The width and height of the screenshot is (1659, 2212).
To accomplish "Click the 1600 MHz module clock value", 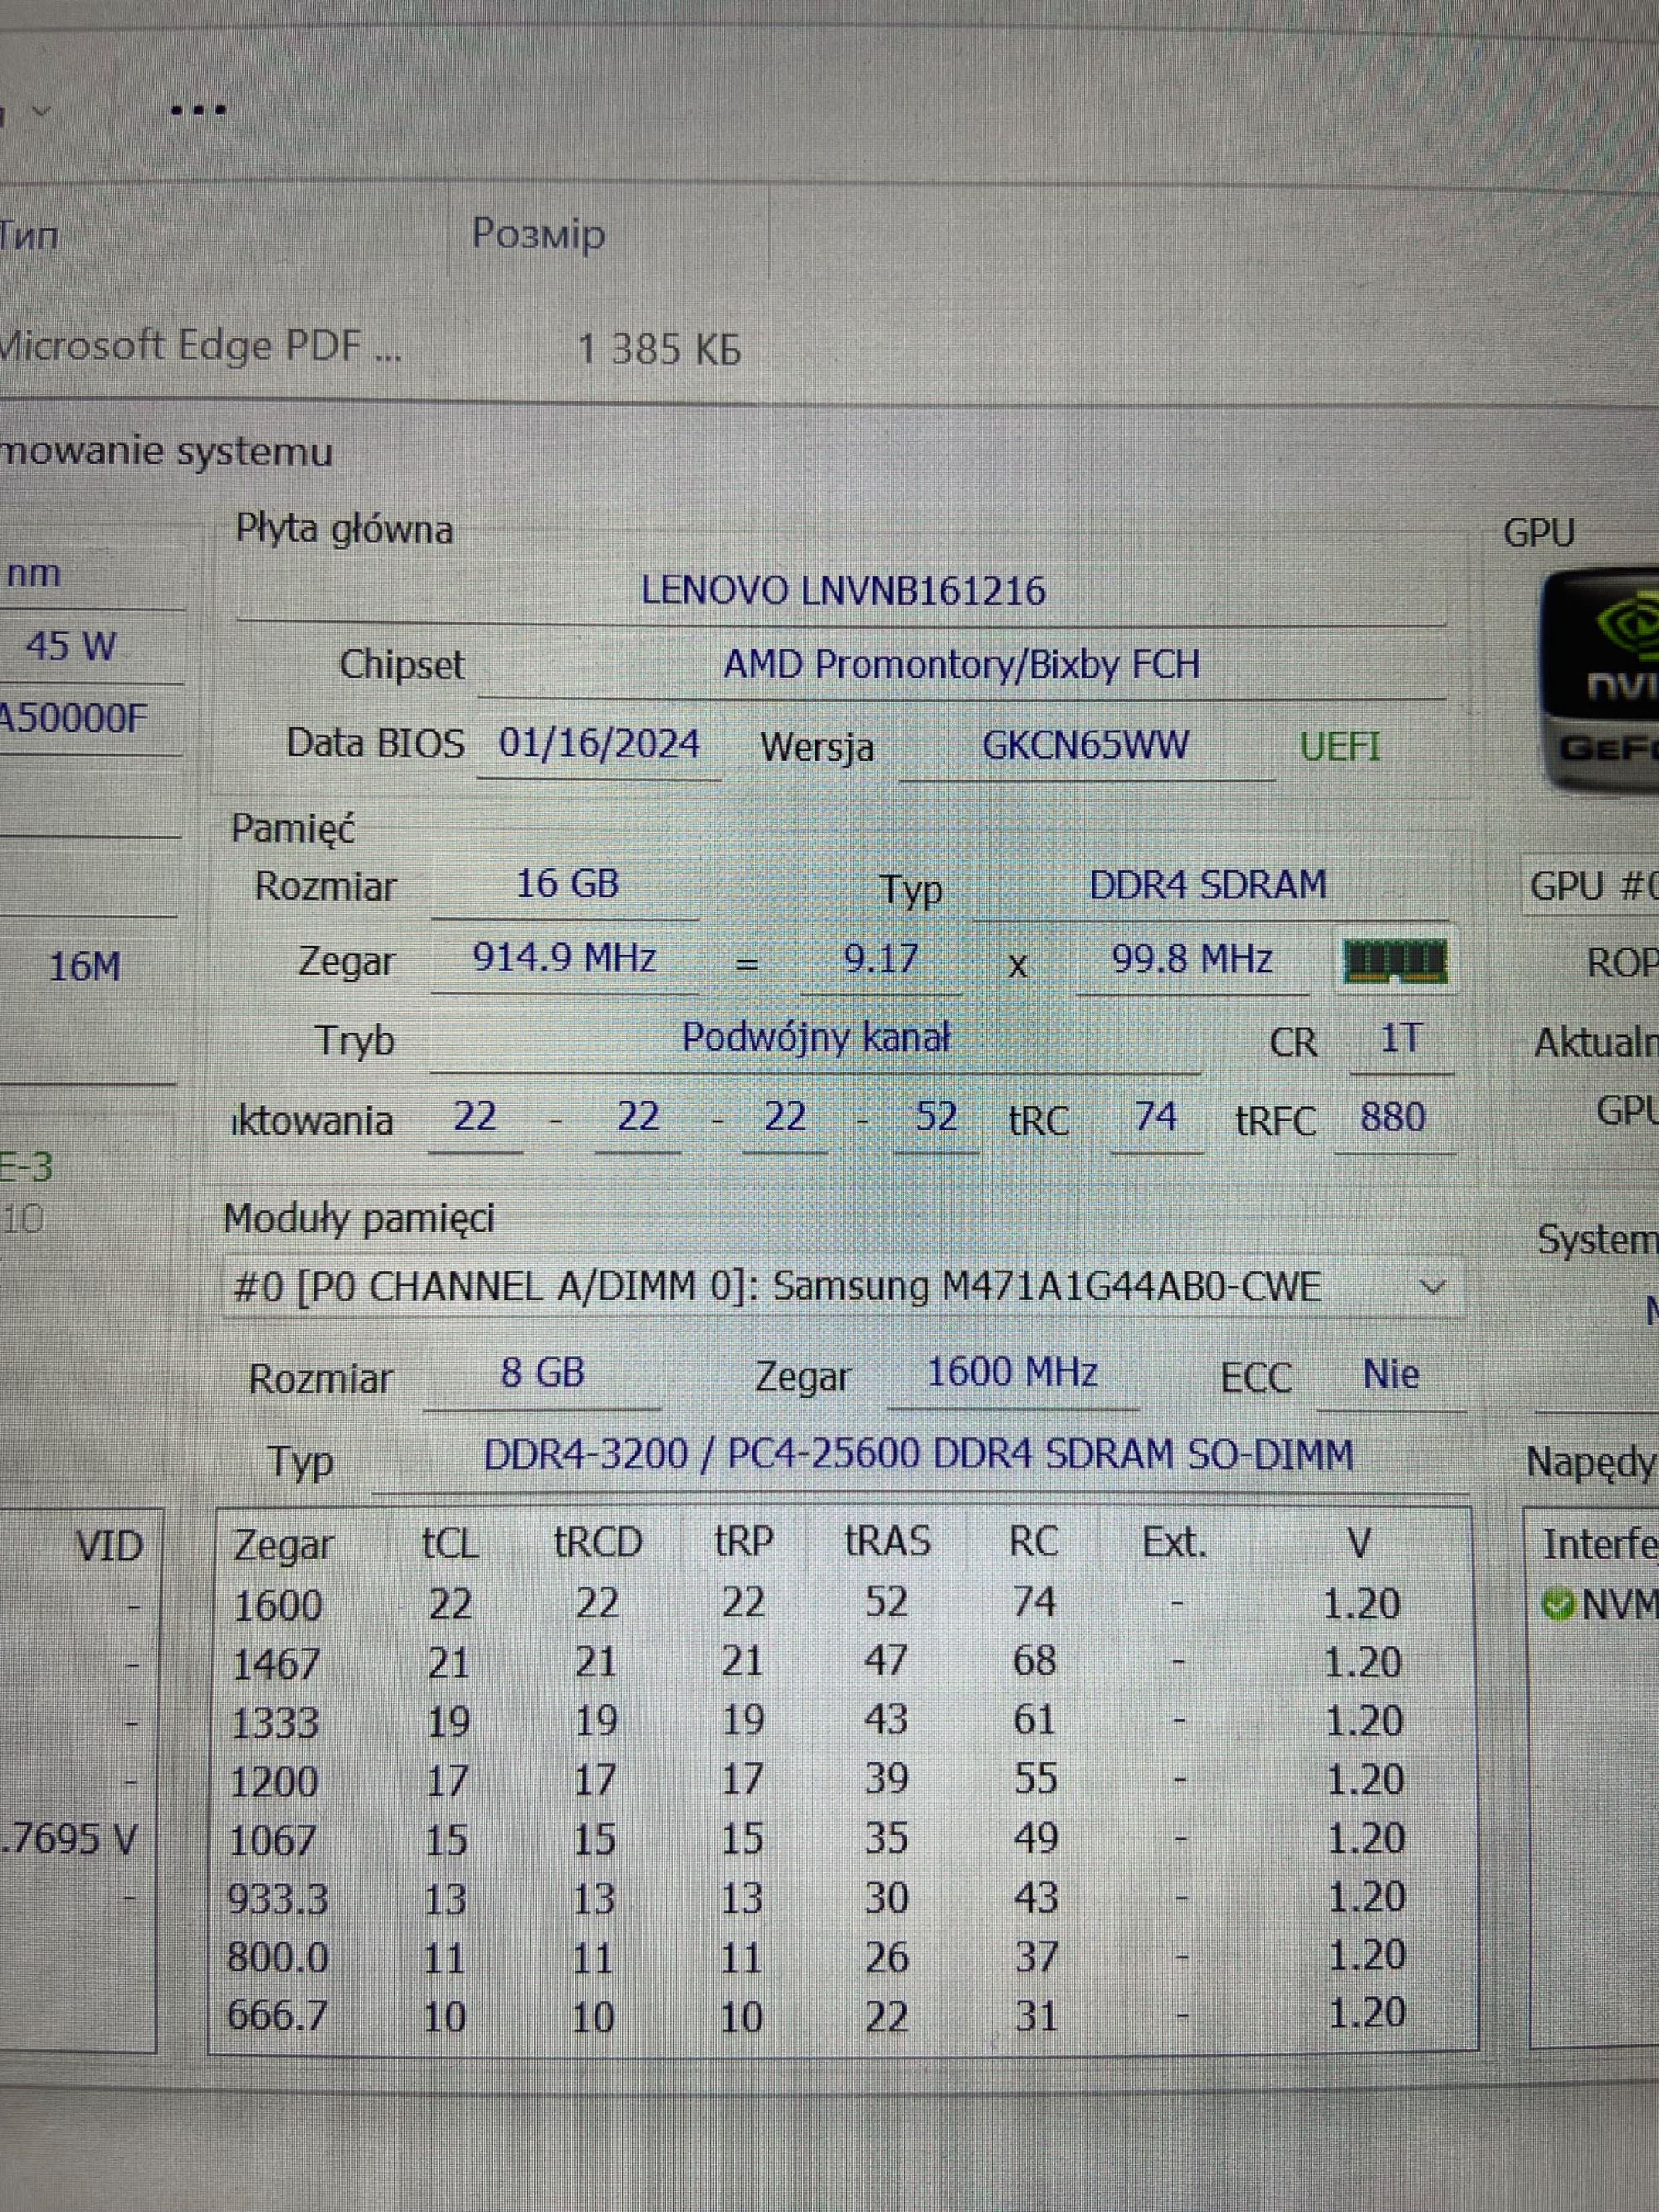I will pyautogui.click(x=1012, y=1373).
